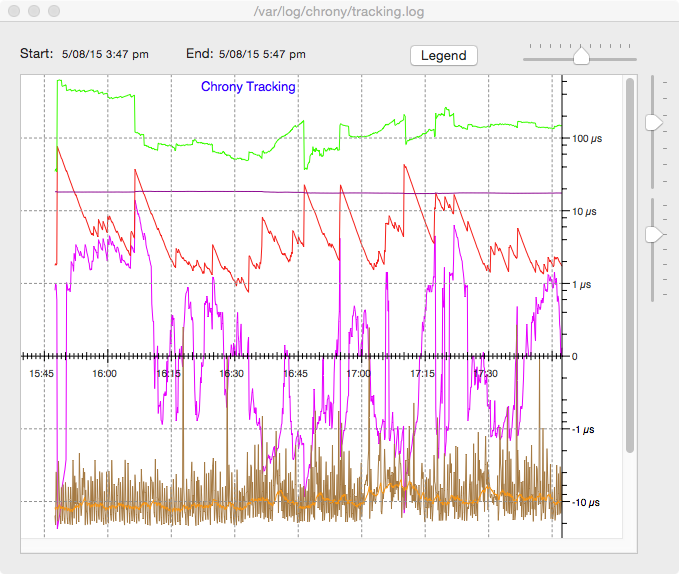Click the 100 µs axis label
This screenshot has width=679, height=574.
point(587,139)
